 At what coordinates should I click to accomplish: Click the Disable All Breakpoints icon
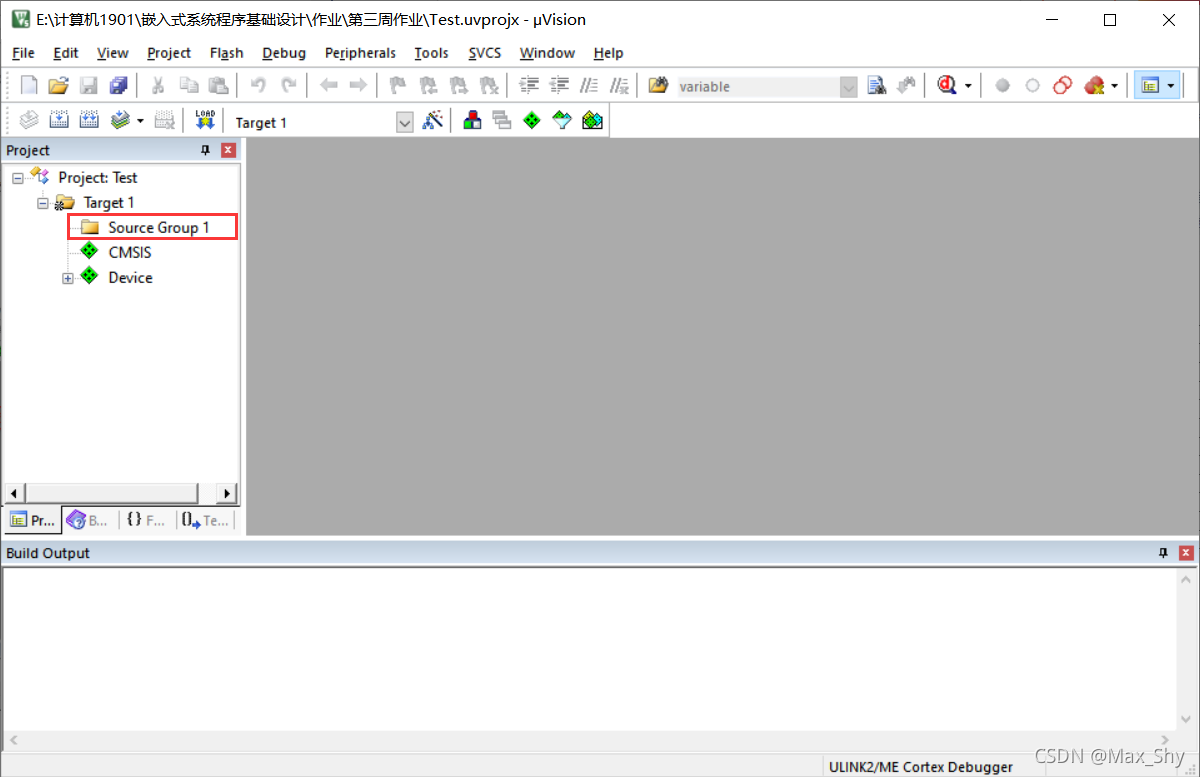(x=1062, y=86)
